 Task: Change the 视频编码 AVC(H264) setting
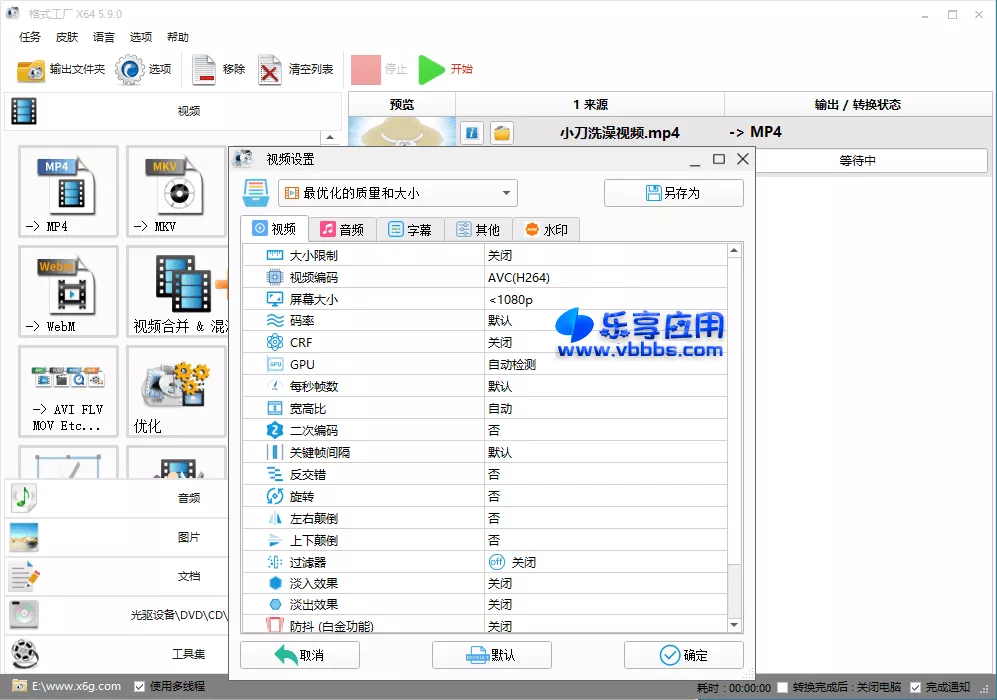(599, 277)
